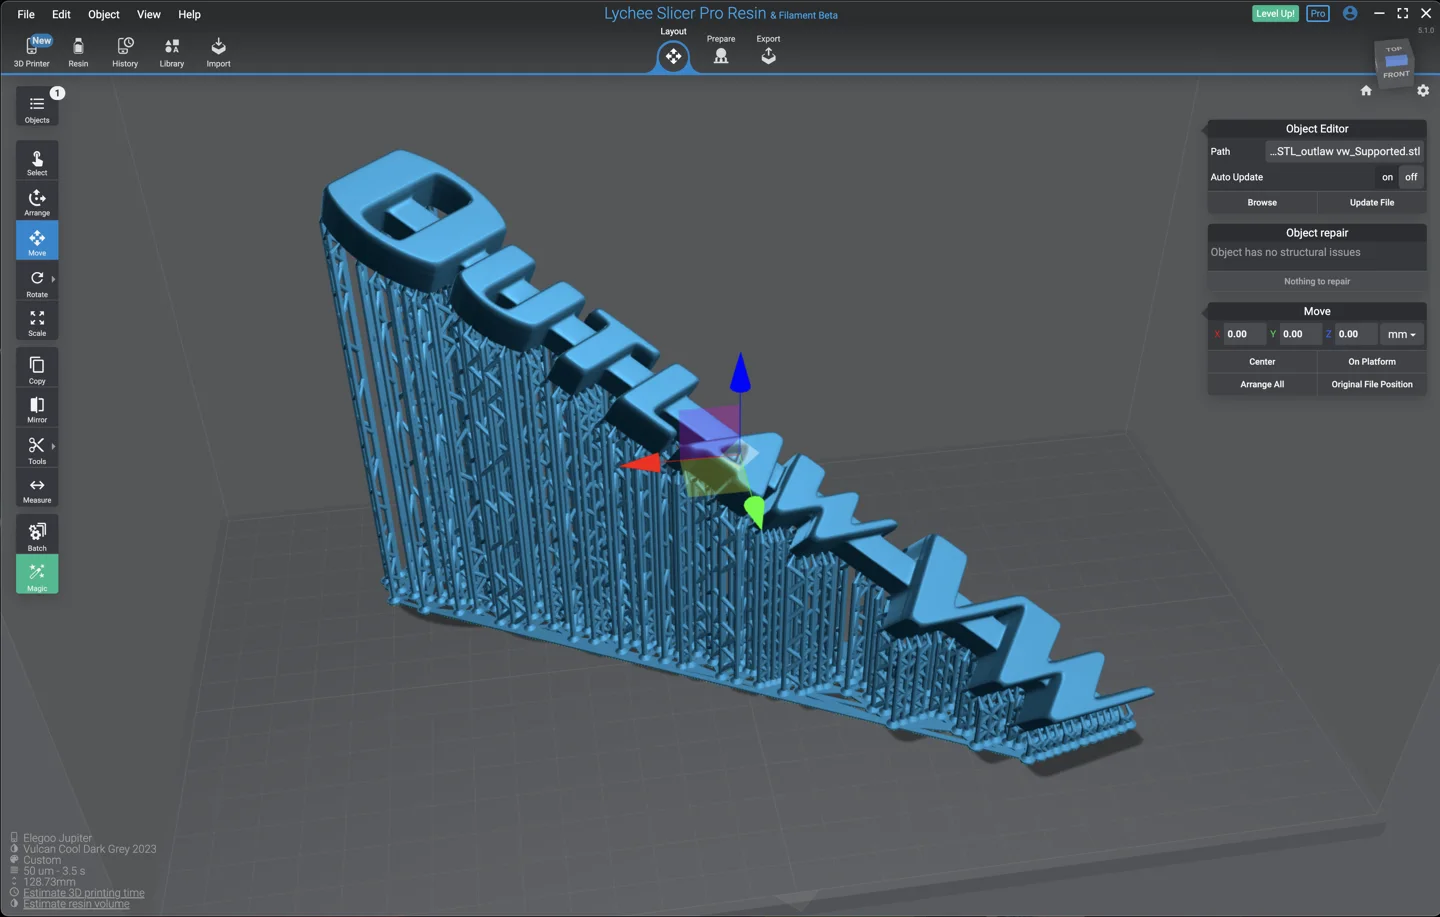The width and height of the screenshot is (1440, 917).
Task: Click Original File Position button
Action: 1372,384
